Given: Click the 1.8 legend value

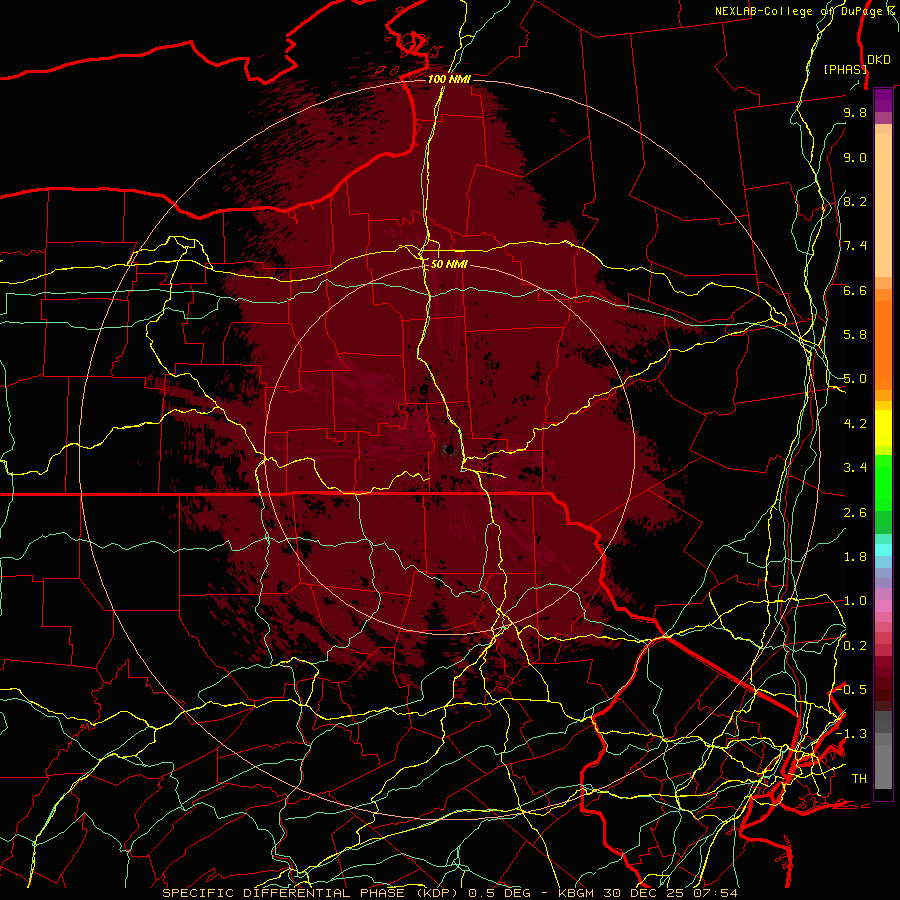Looking at the screenshot, I should point(855,557).
